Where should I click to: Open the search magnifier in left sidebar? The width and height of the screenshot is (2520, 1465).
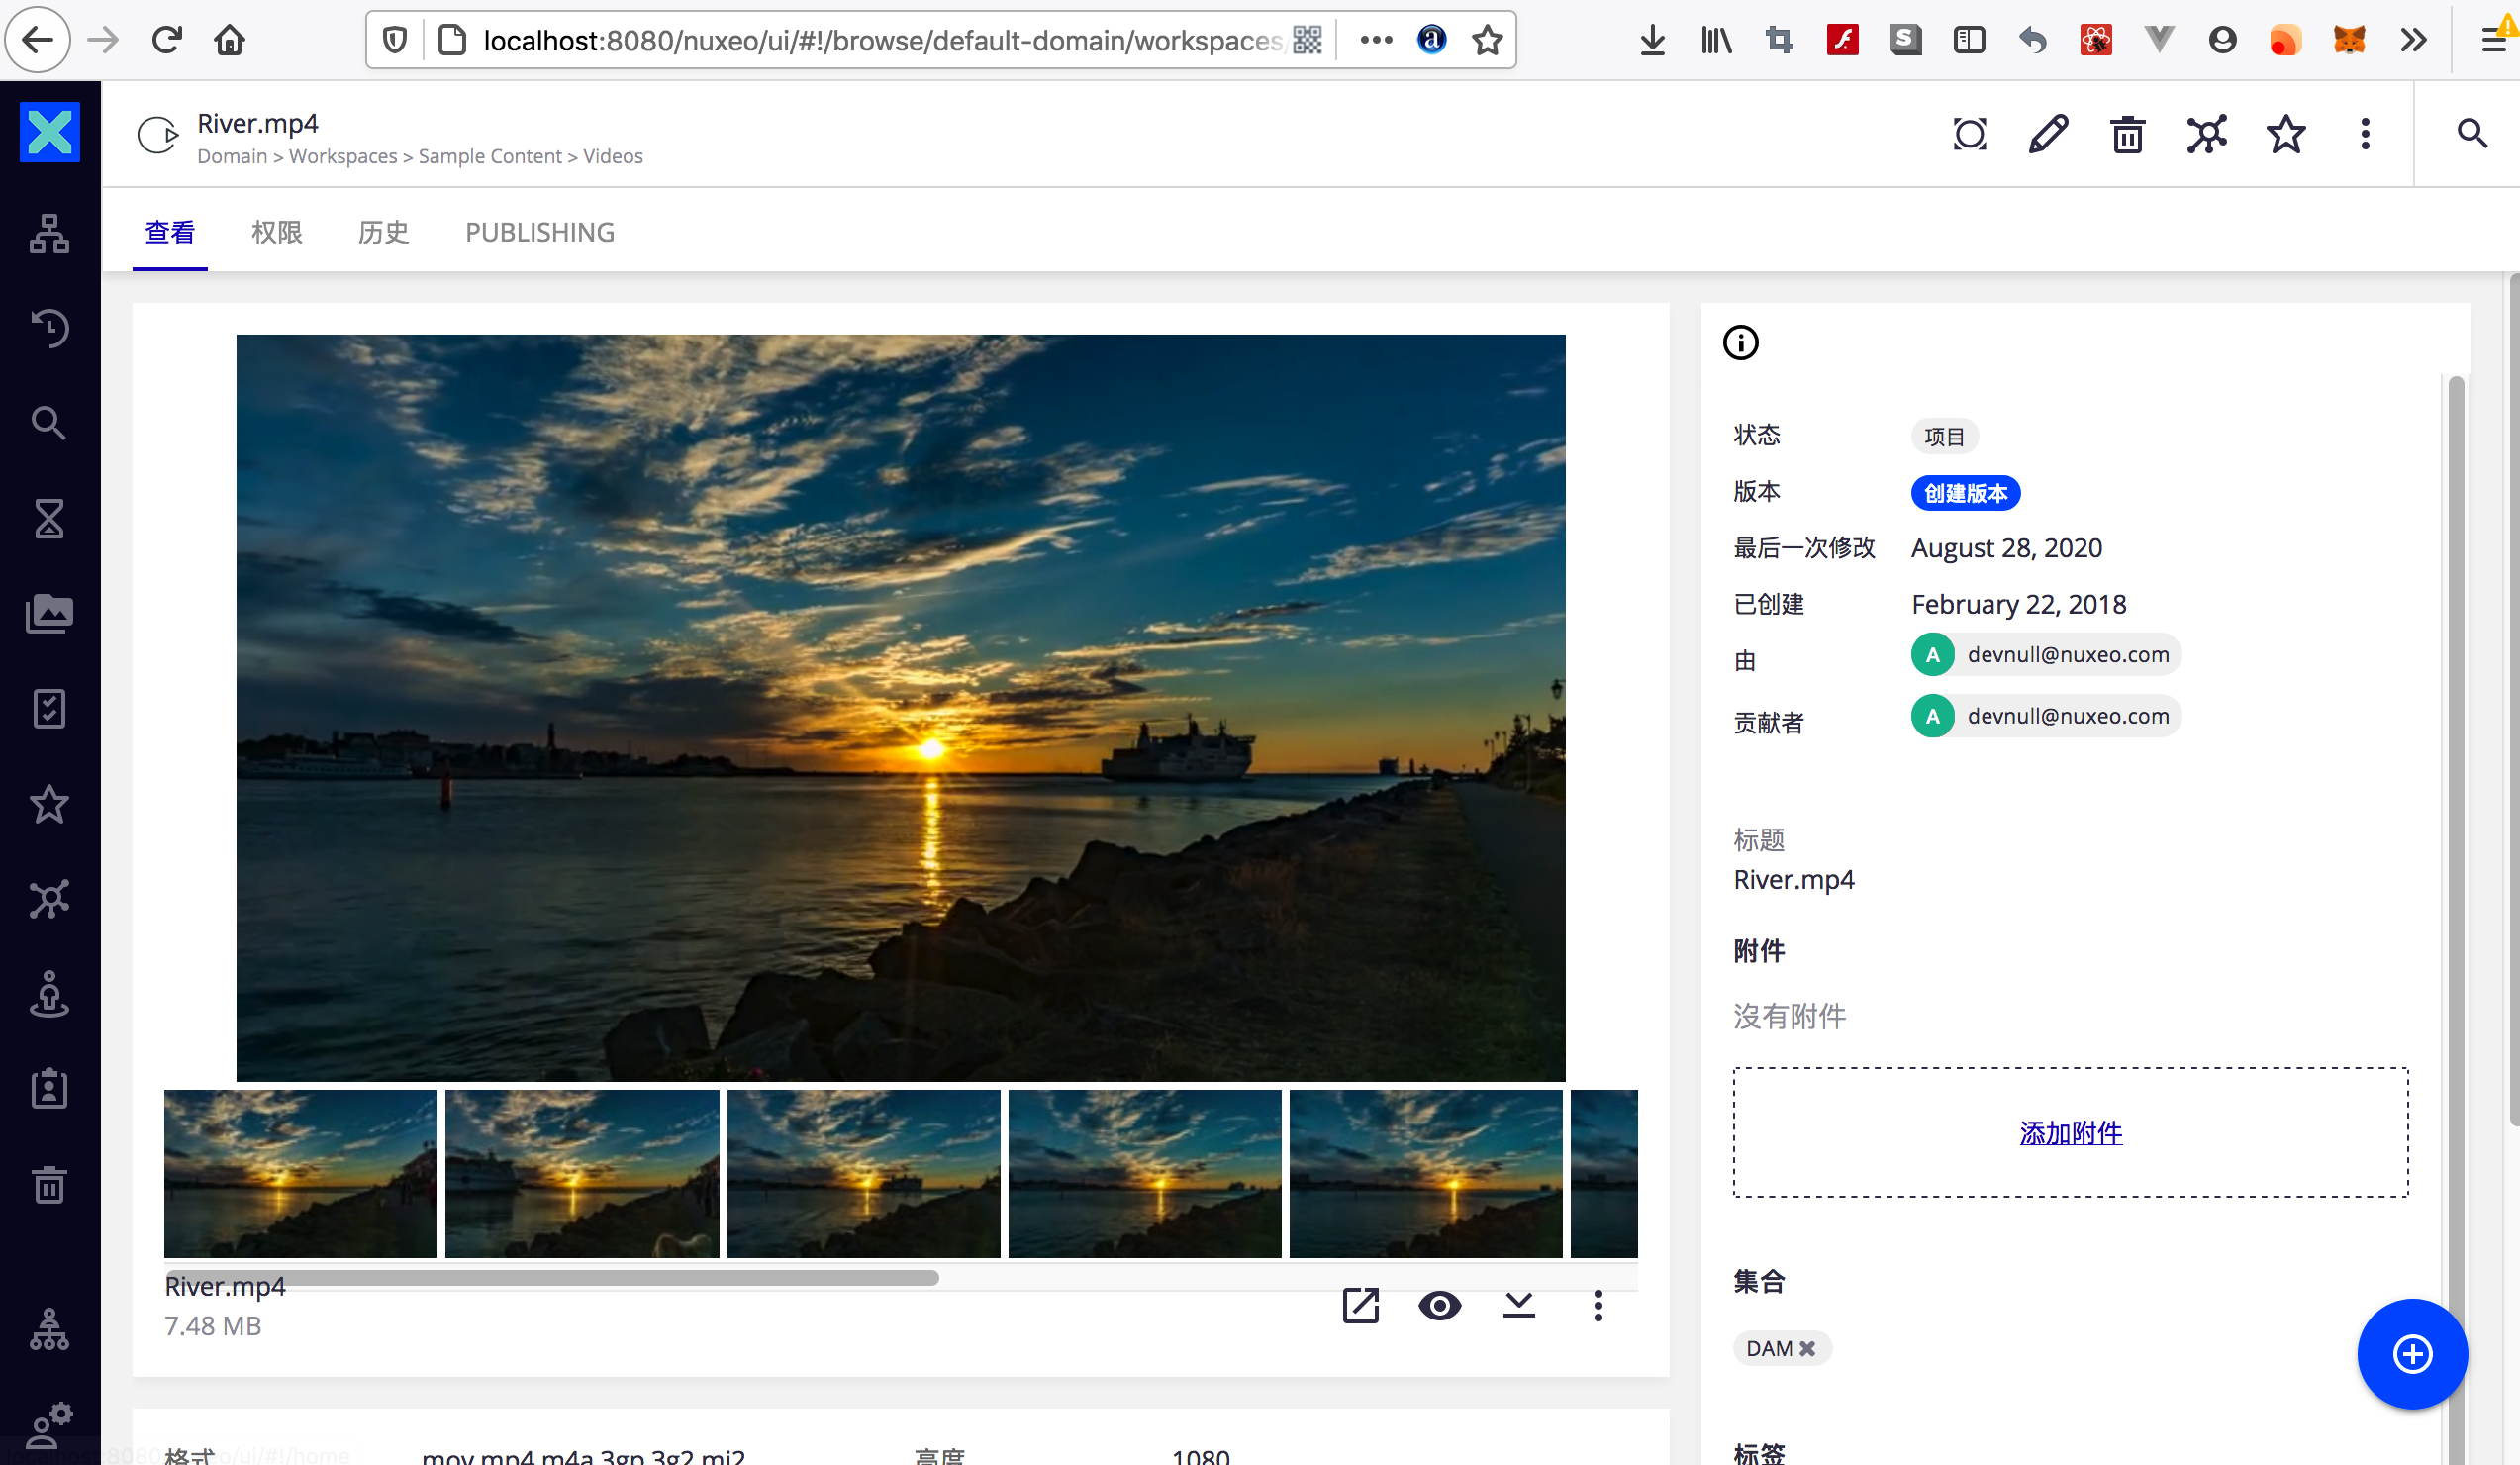(49, 423)
